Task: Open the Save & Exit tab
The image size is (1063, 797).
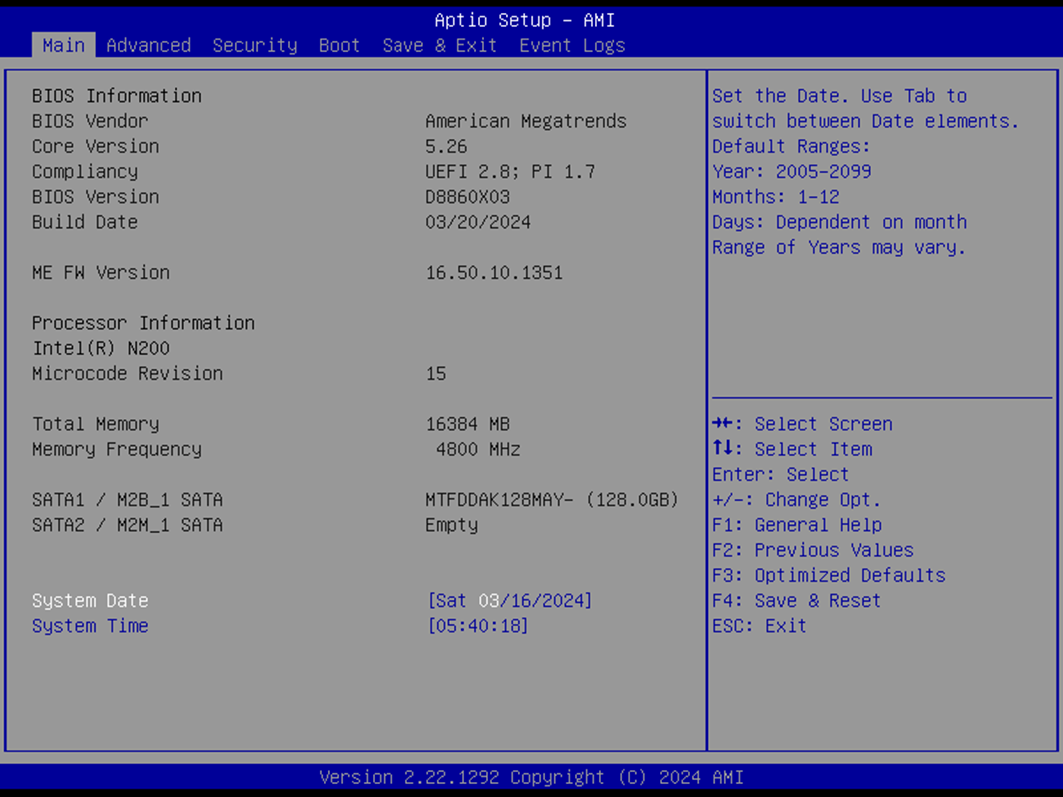Action: 440,45
